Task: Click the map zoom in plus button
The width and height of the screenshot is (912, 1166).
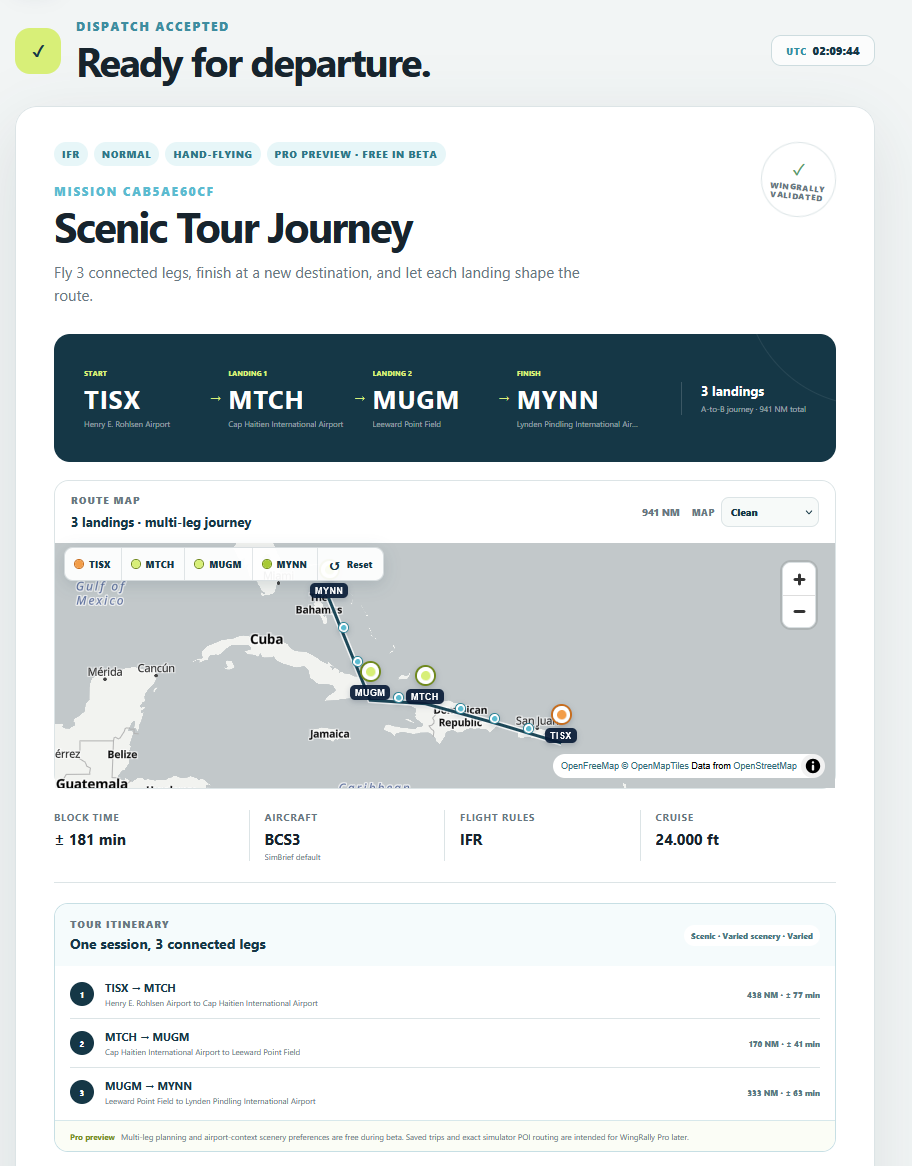Action: click(x=799, y=579)
